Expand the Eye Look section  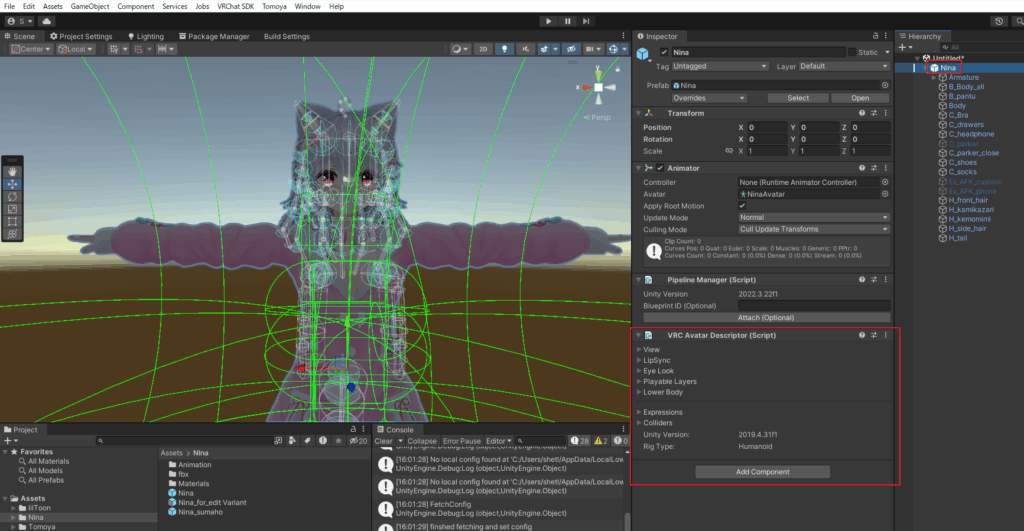[x=639, y=371]
